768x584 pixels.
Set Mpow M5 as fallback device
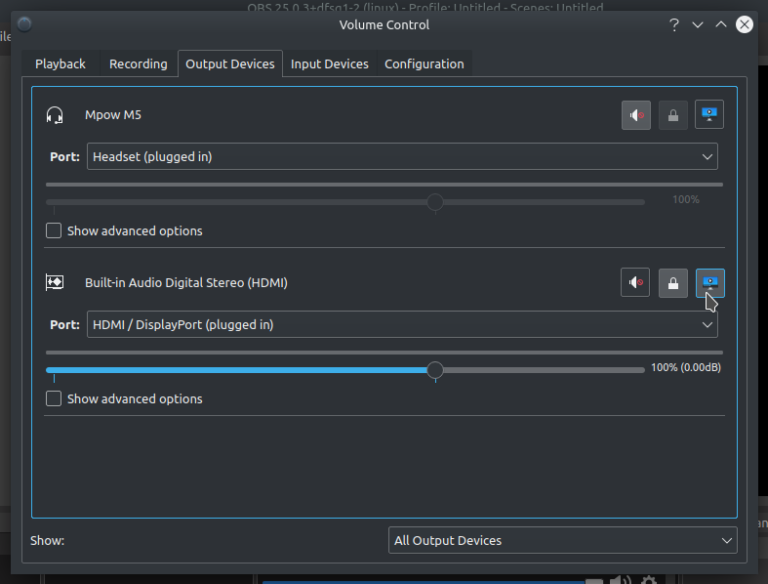point(710,116)
